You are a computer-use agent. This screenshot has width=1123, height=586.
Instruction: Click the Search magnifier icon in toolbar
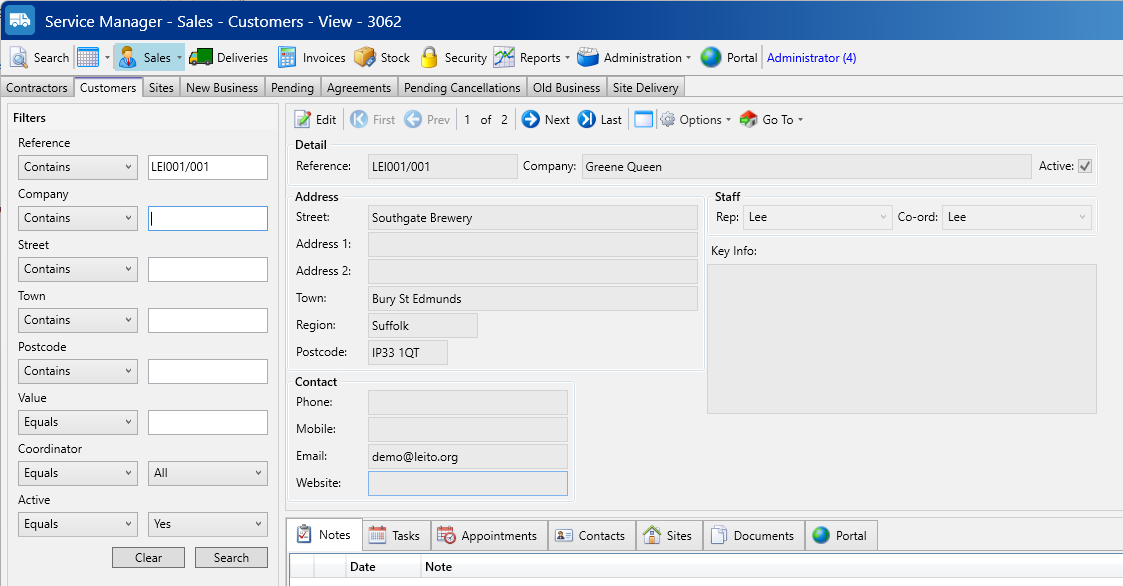(x=19, y=58)
